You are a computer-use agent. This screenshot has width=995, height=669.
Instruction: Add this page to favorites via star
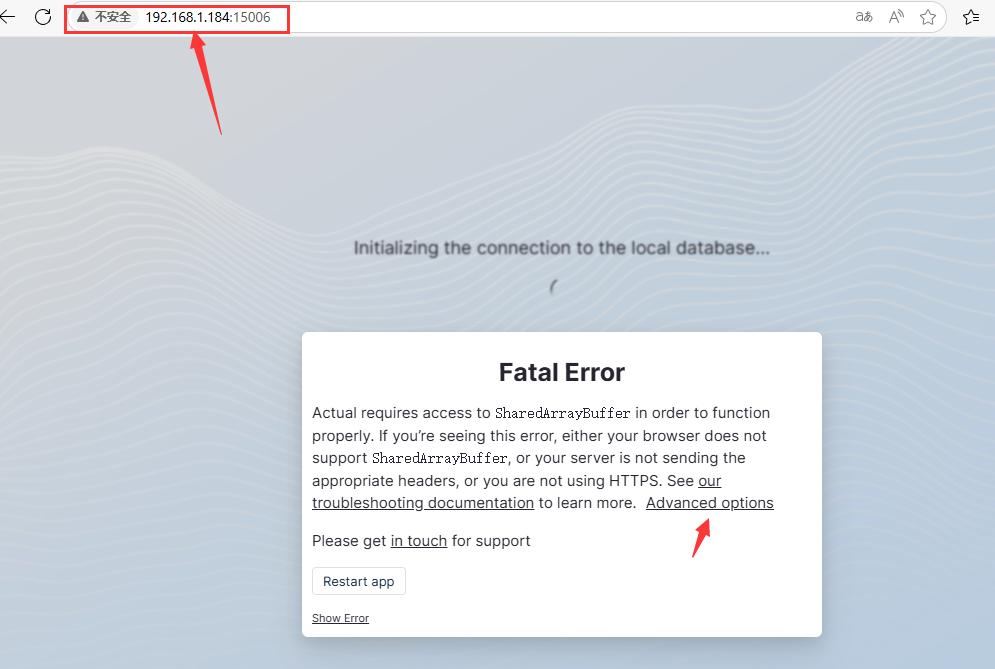928,17
